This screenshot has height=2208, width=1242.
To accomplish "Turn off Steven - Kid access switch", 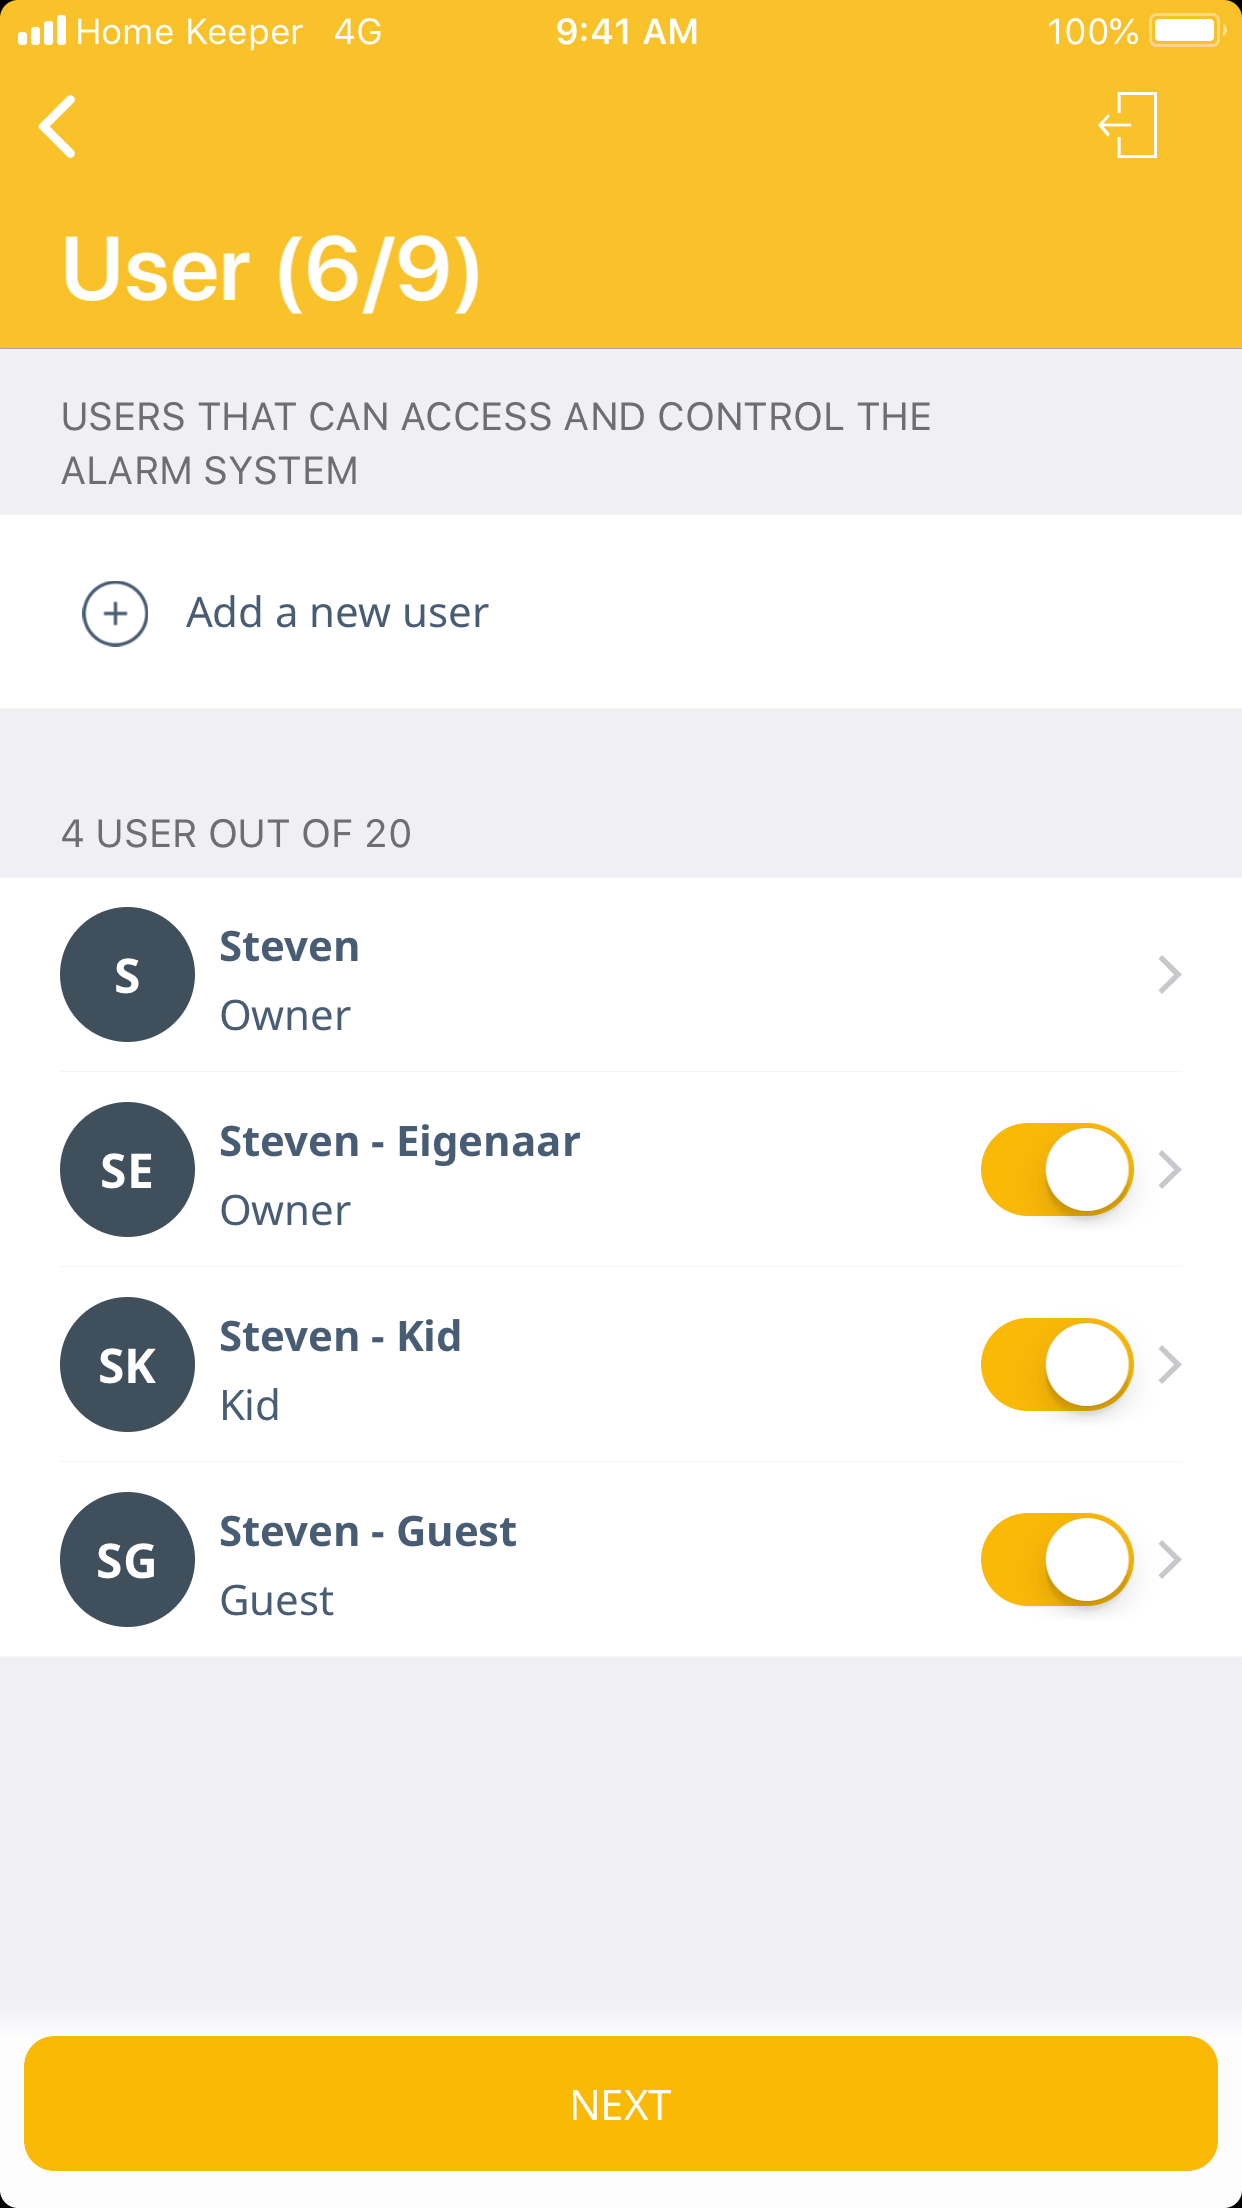I will (1056, 1364).
